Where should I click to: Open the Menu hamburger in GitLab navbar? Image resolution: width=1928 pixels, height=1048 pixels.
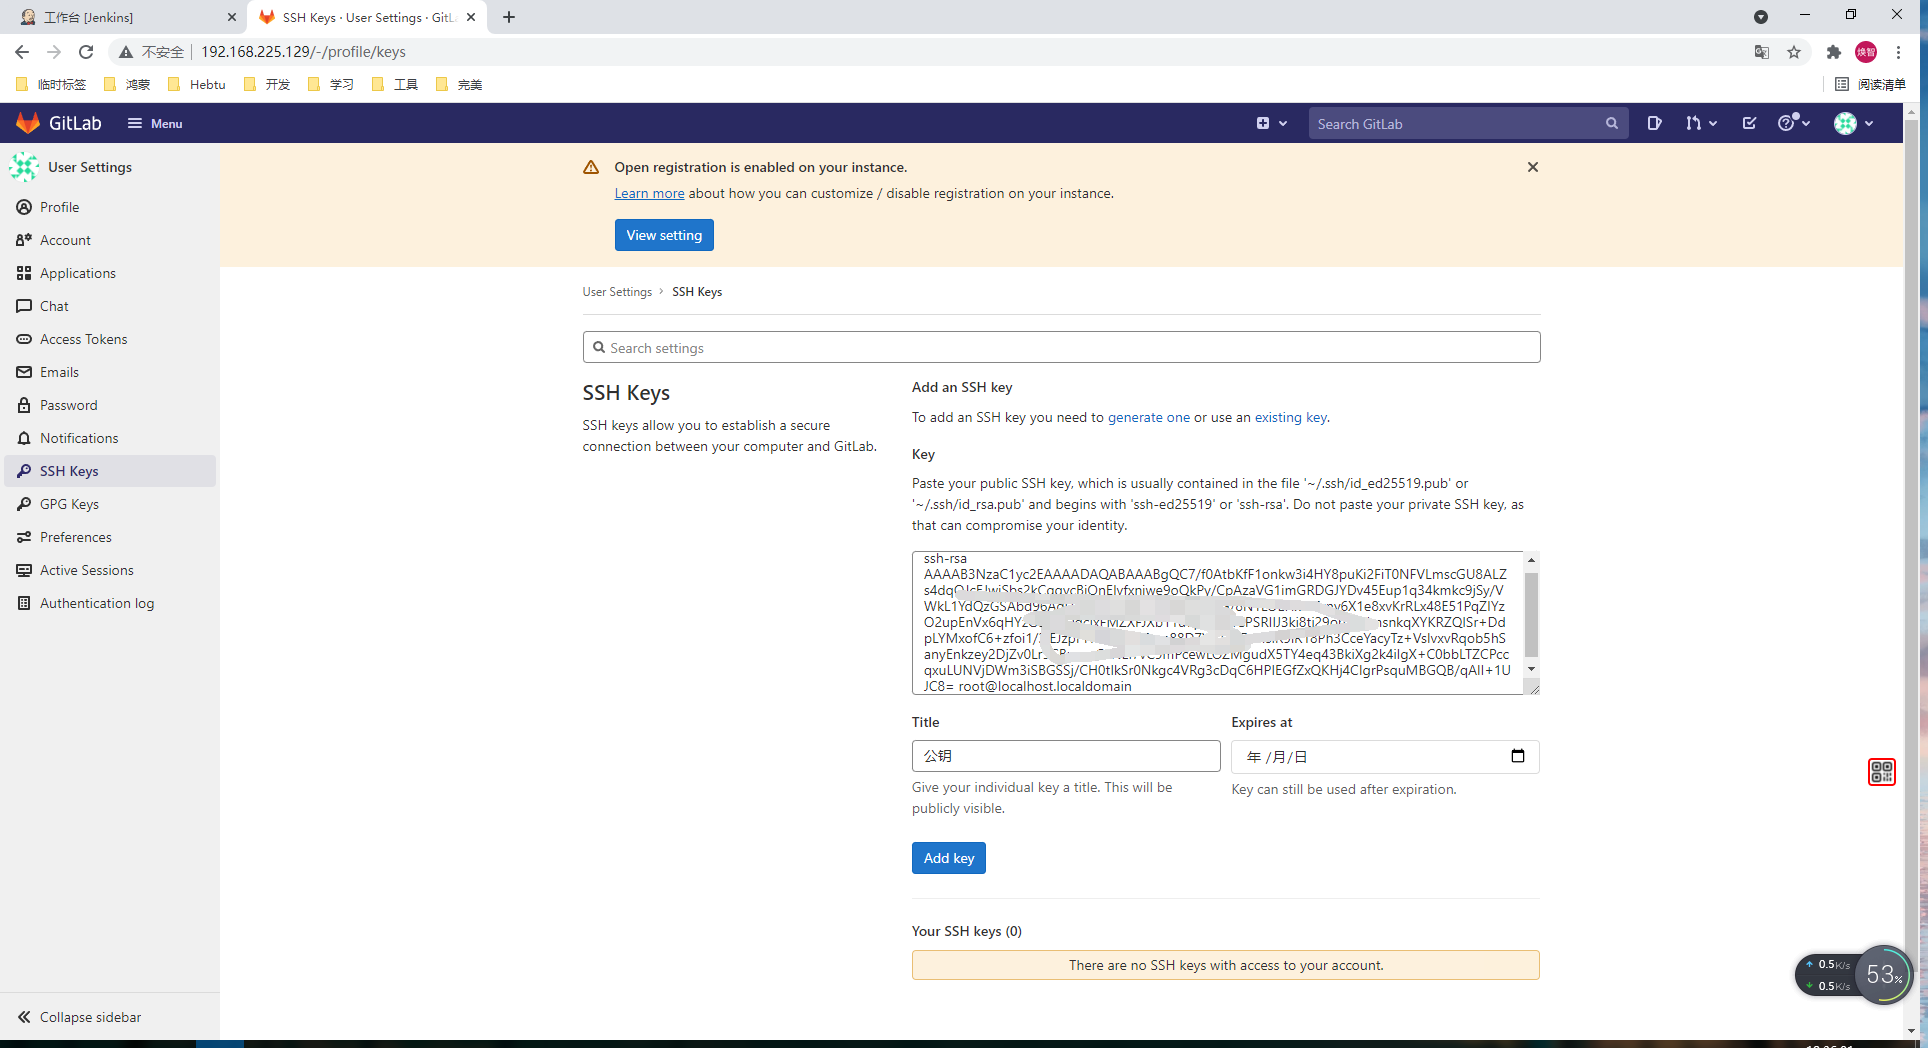155,124
